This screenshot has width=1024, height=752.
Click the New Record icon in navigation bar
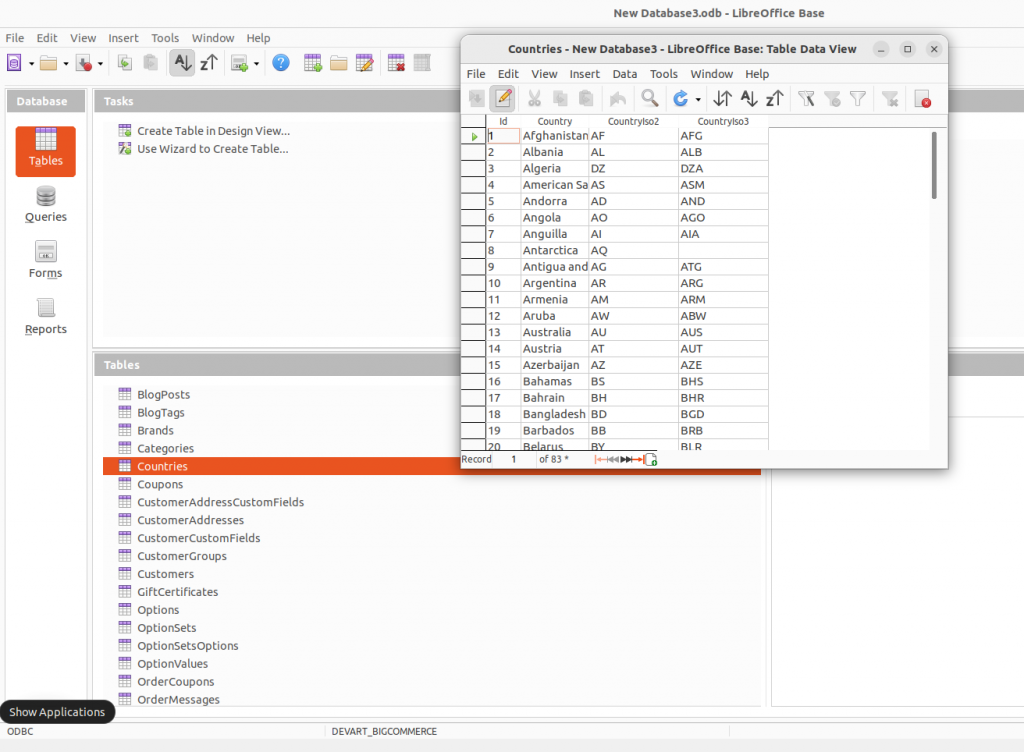651,460
